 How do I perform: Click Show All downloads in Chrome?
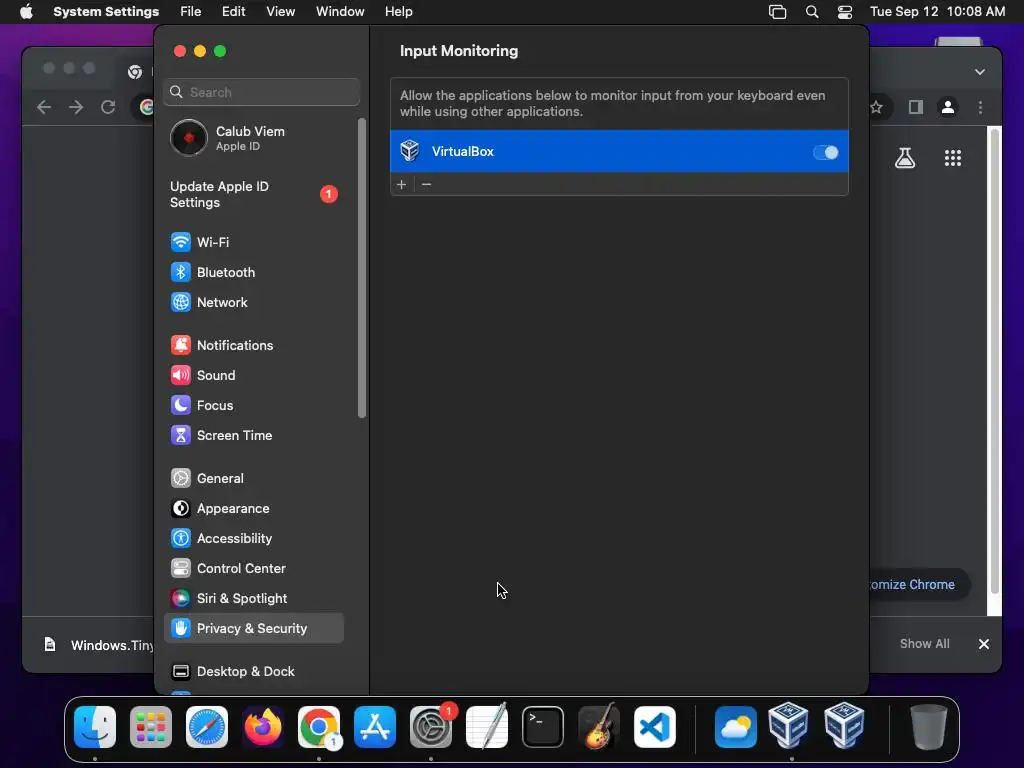pos(925,644)
